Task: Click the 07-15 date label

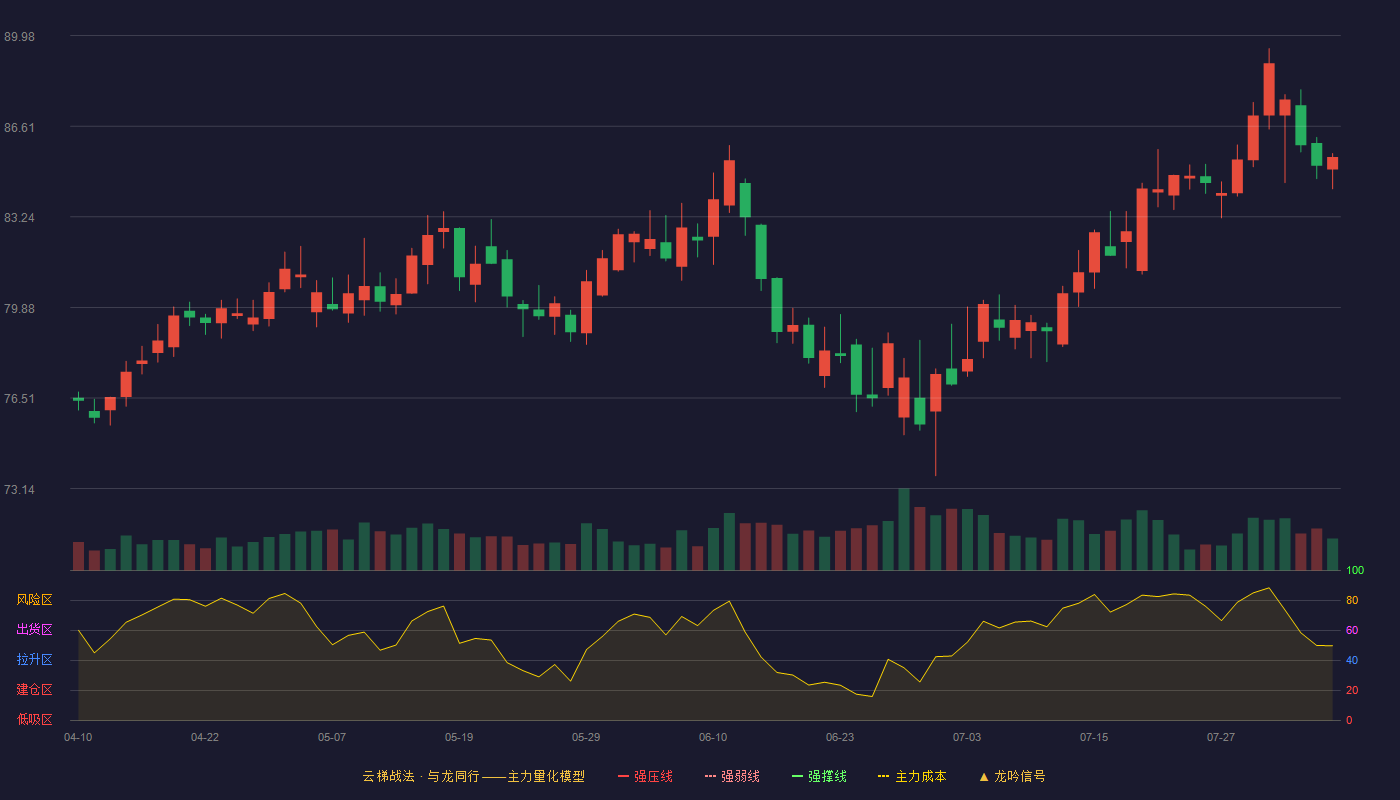Action: click(1094, 737)
